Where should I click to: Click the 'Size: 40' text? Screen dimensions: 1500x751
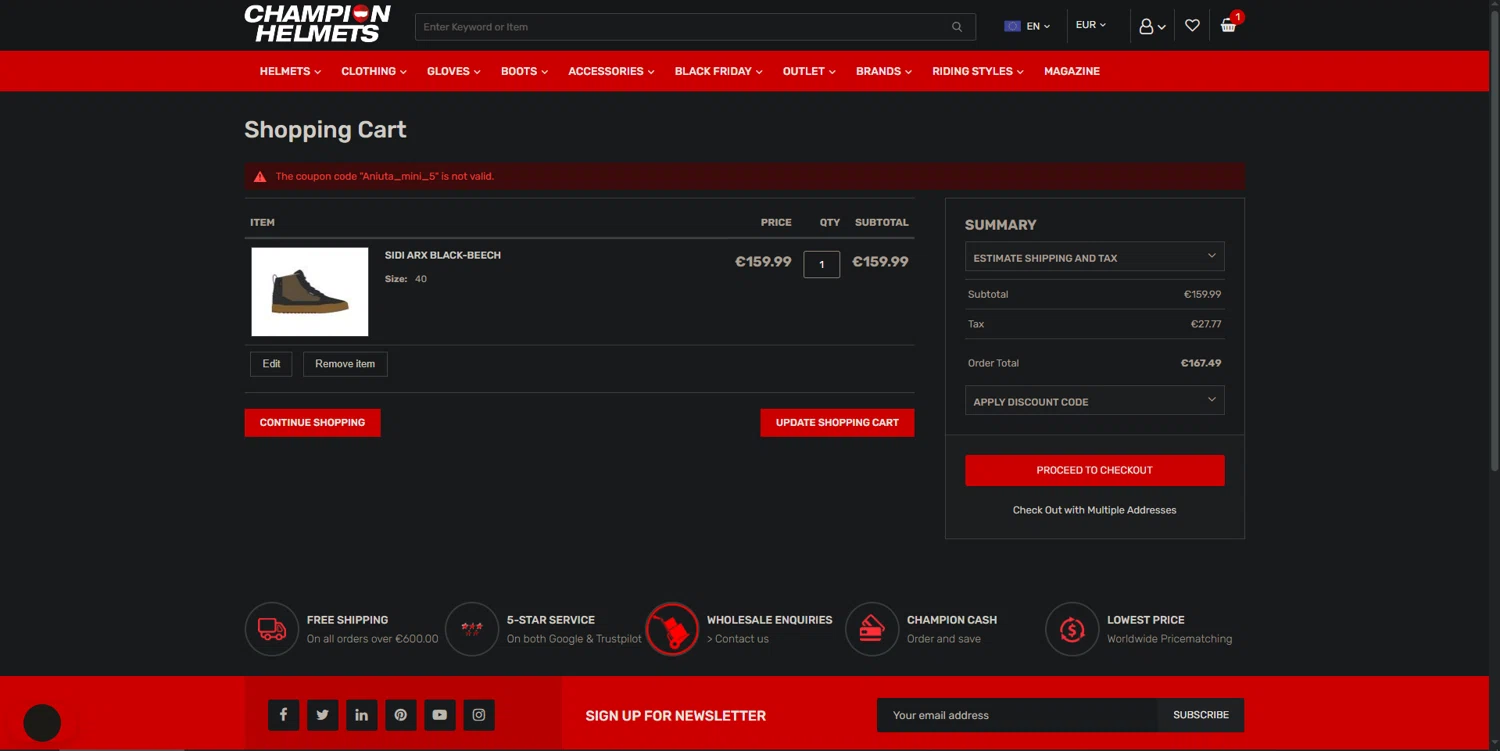click(x=406, y=279)
